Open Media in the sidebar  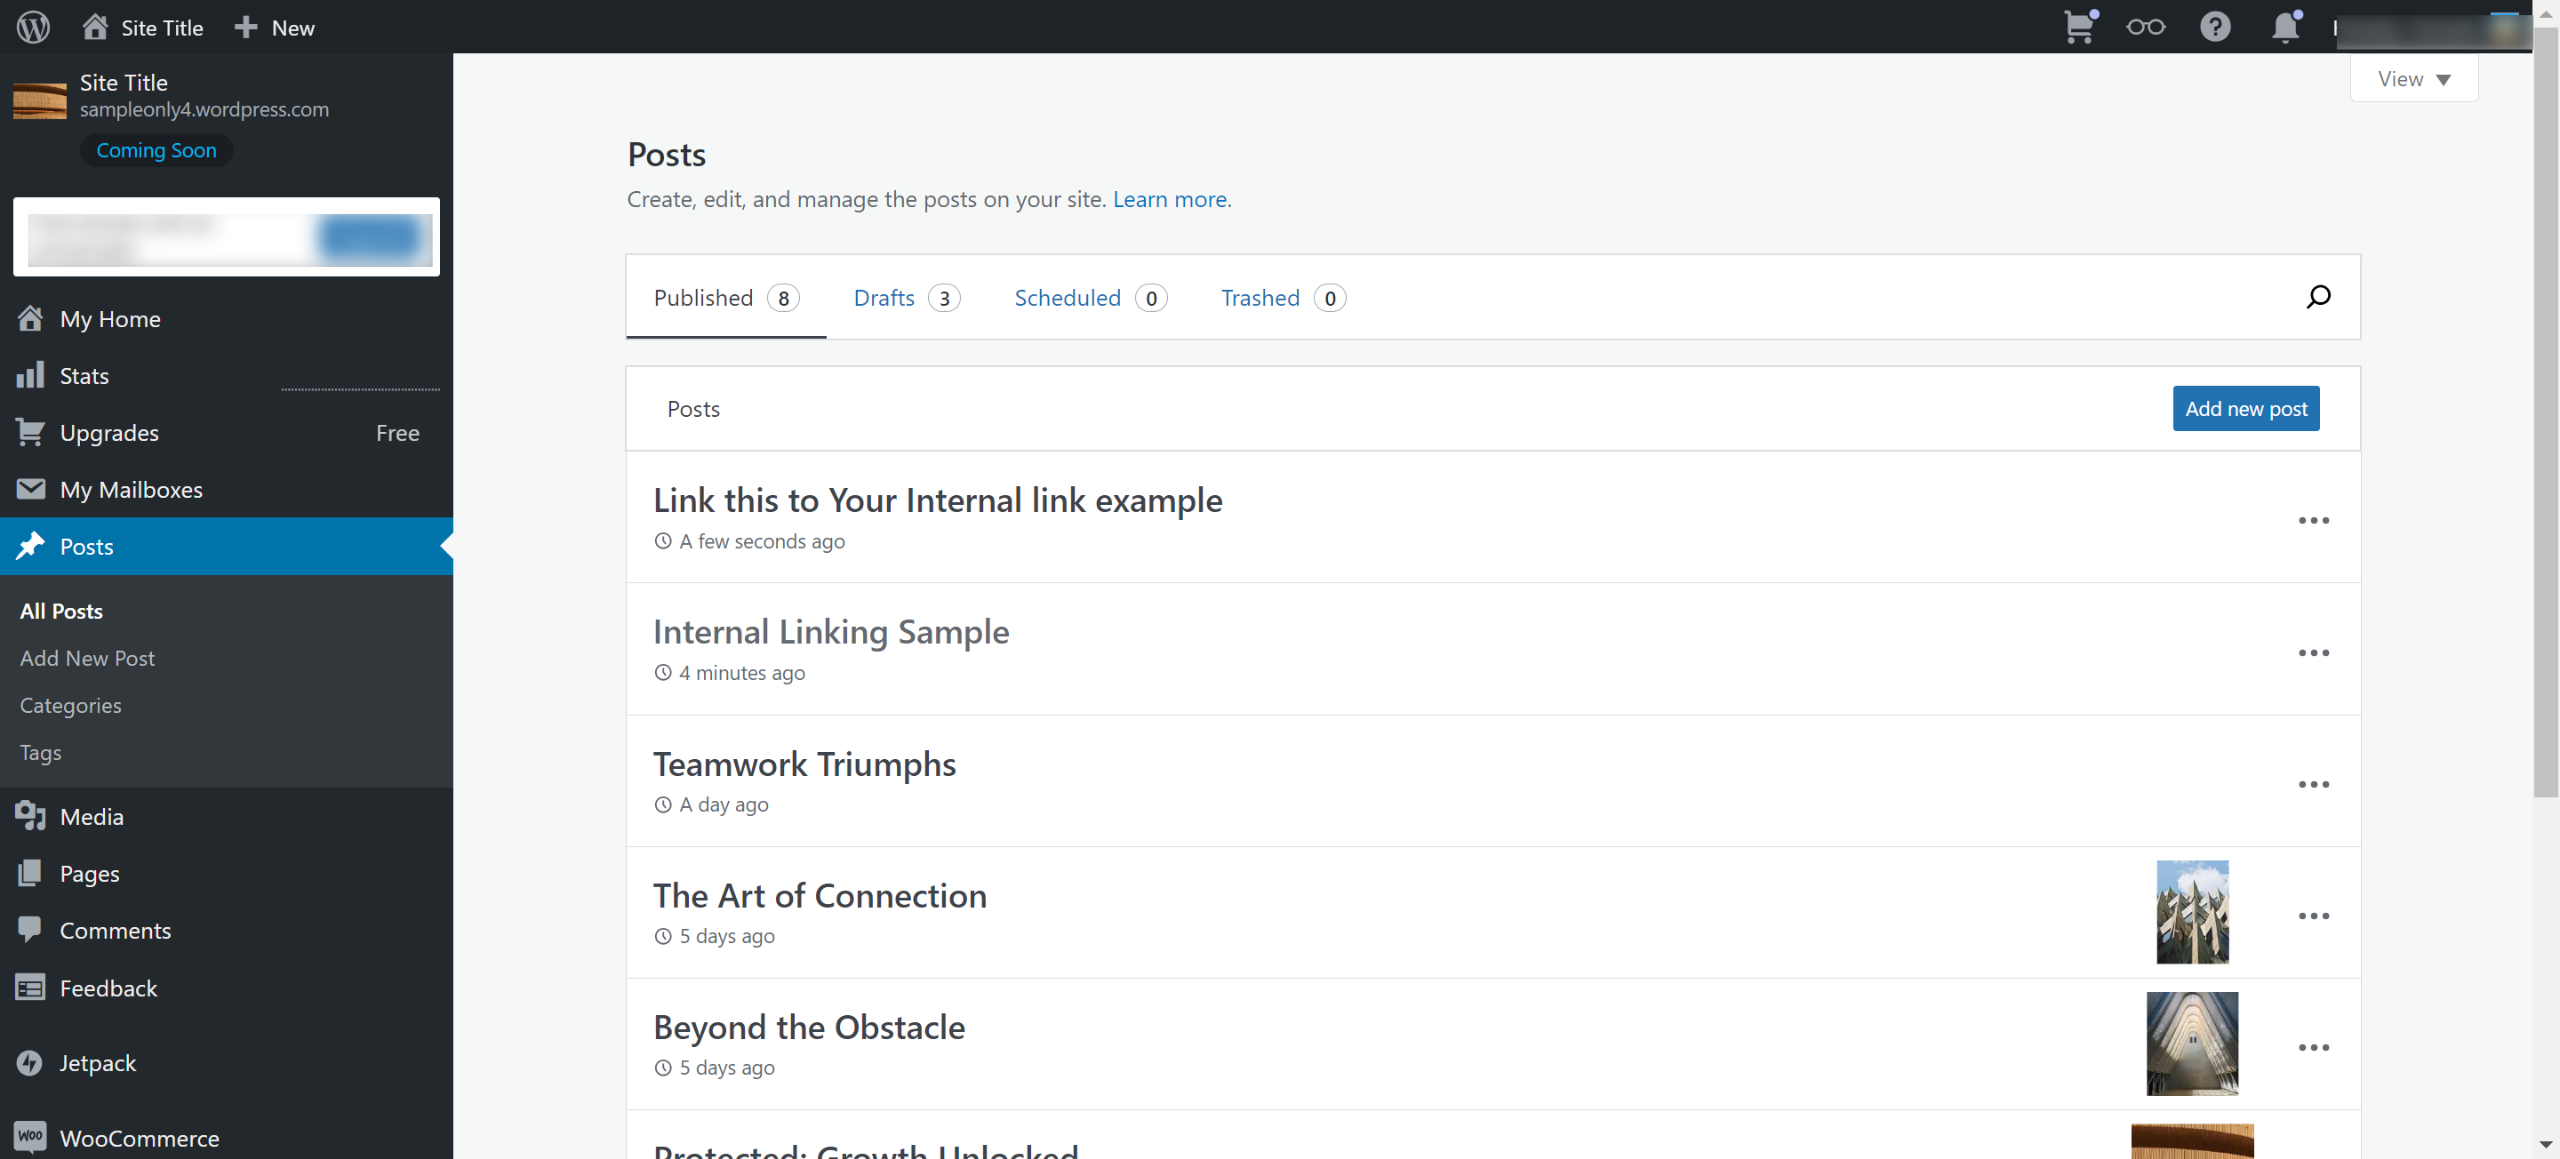[x=91, y=817]
